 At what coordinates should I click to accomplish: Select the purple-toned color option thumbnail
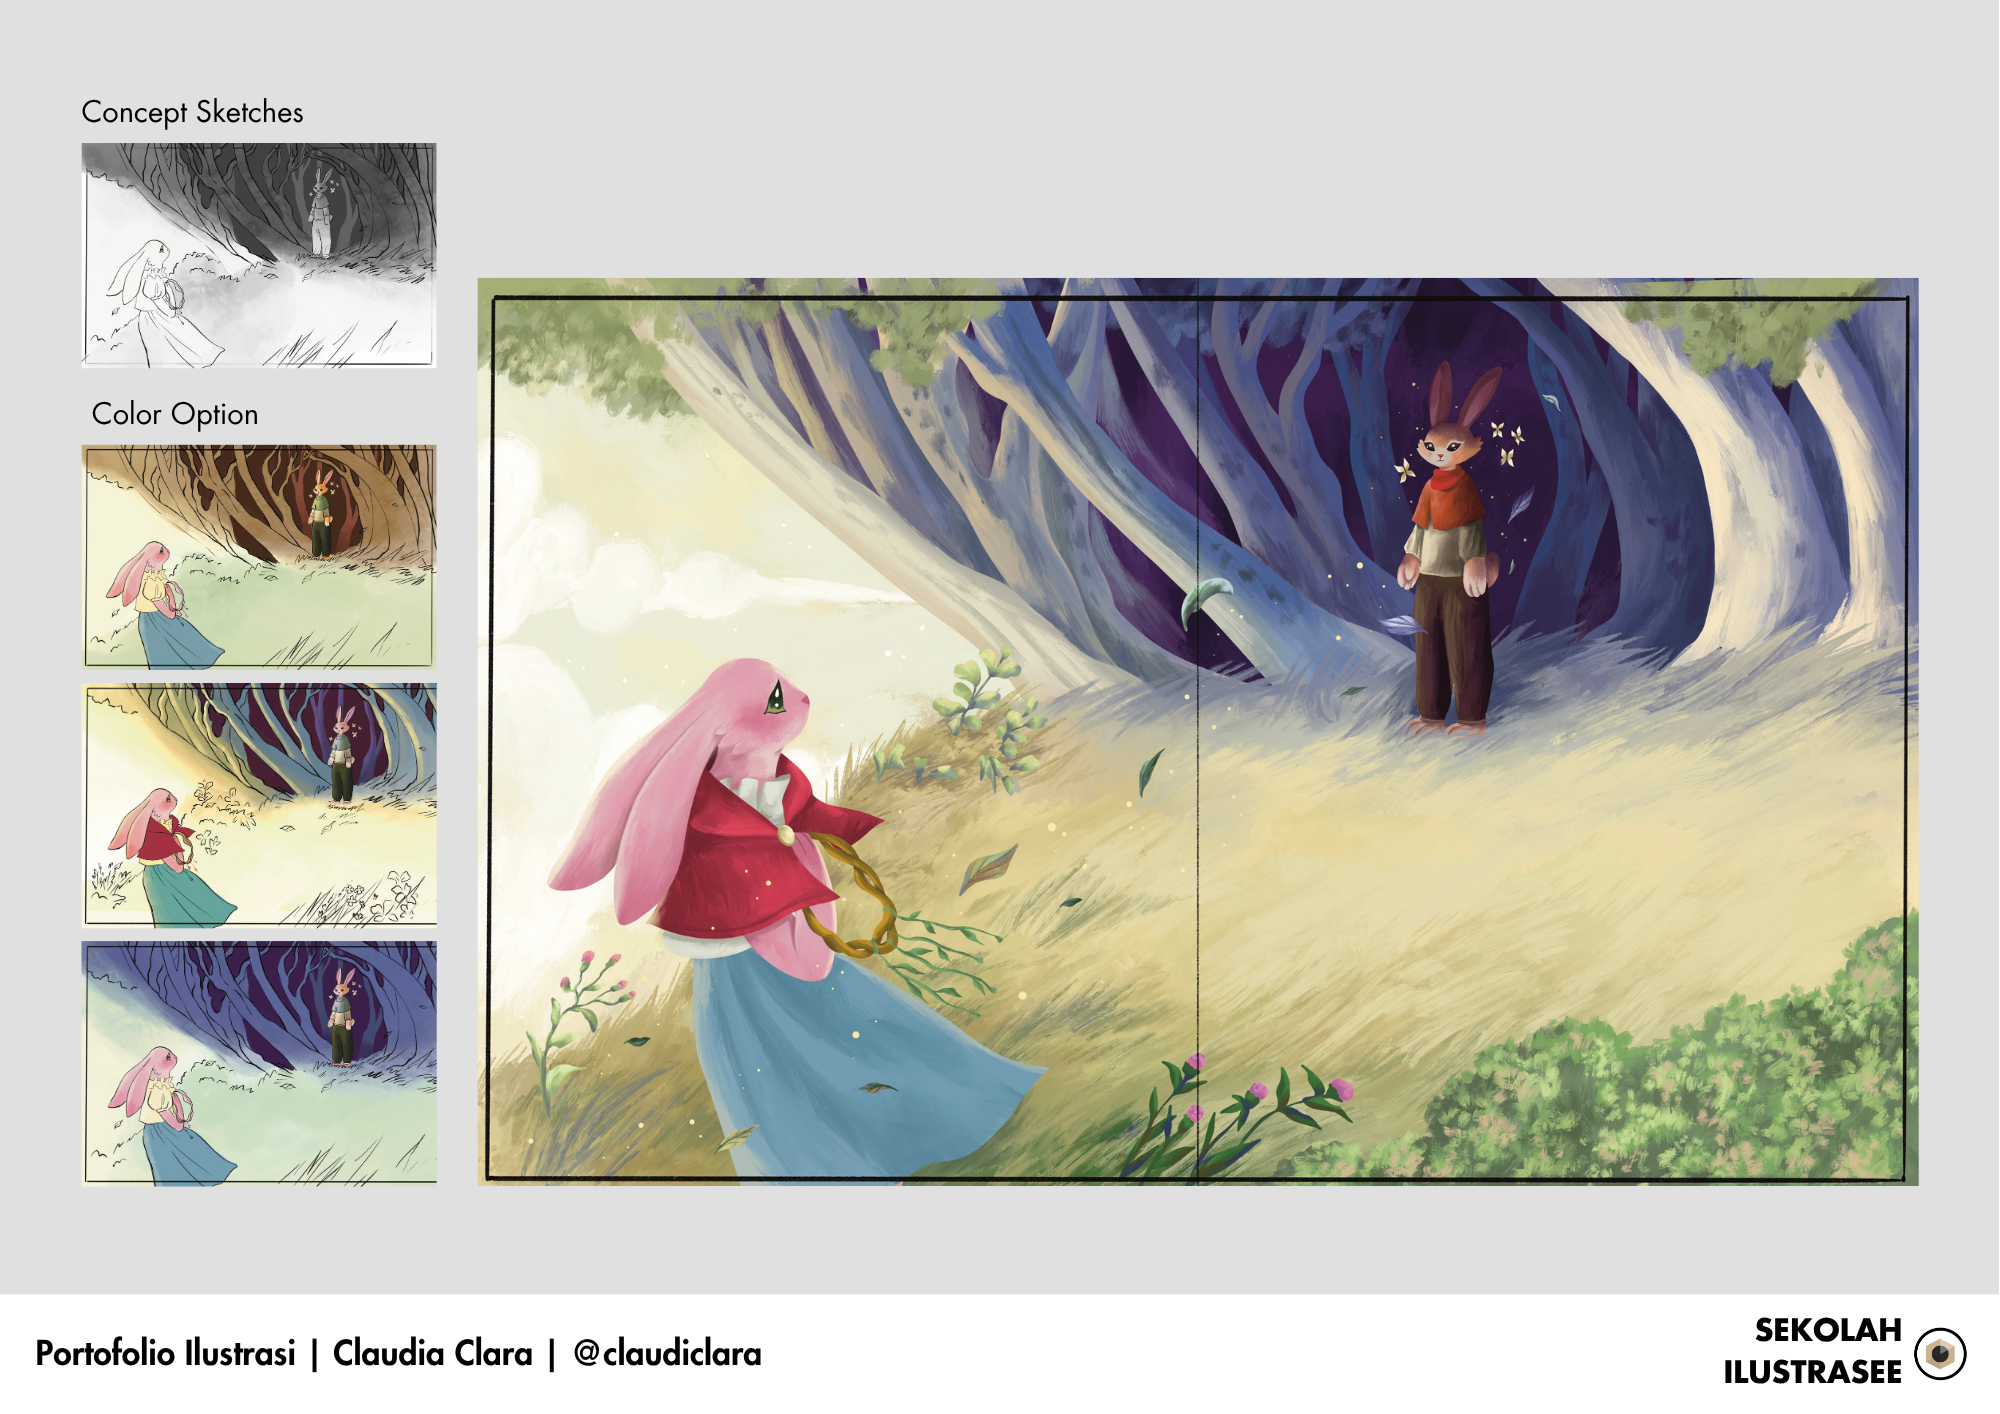259,1062
